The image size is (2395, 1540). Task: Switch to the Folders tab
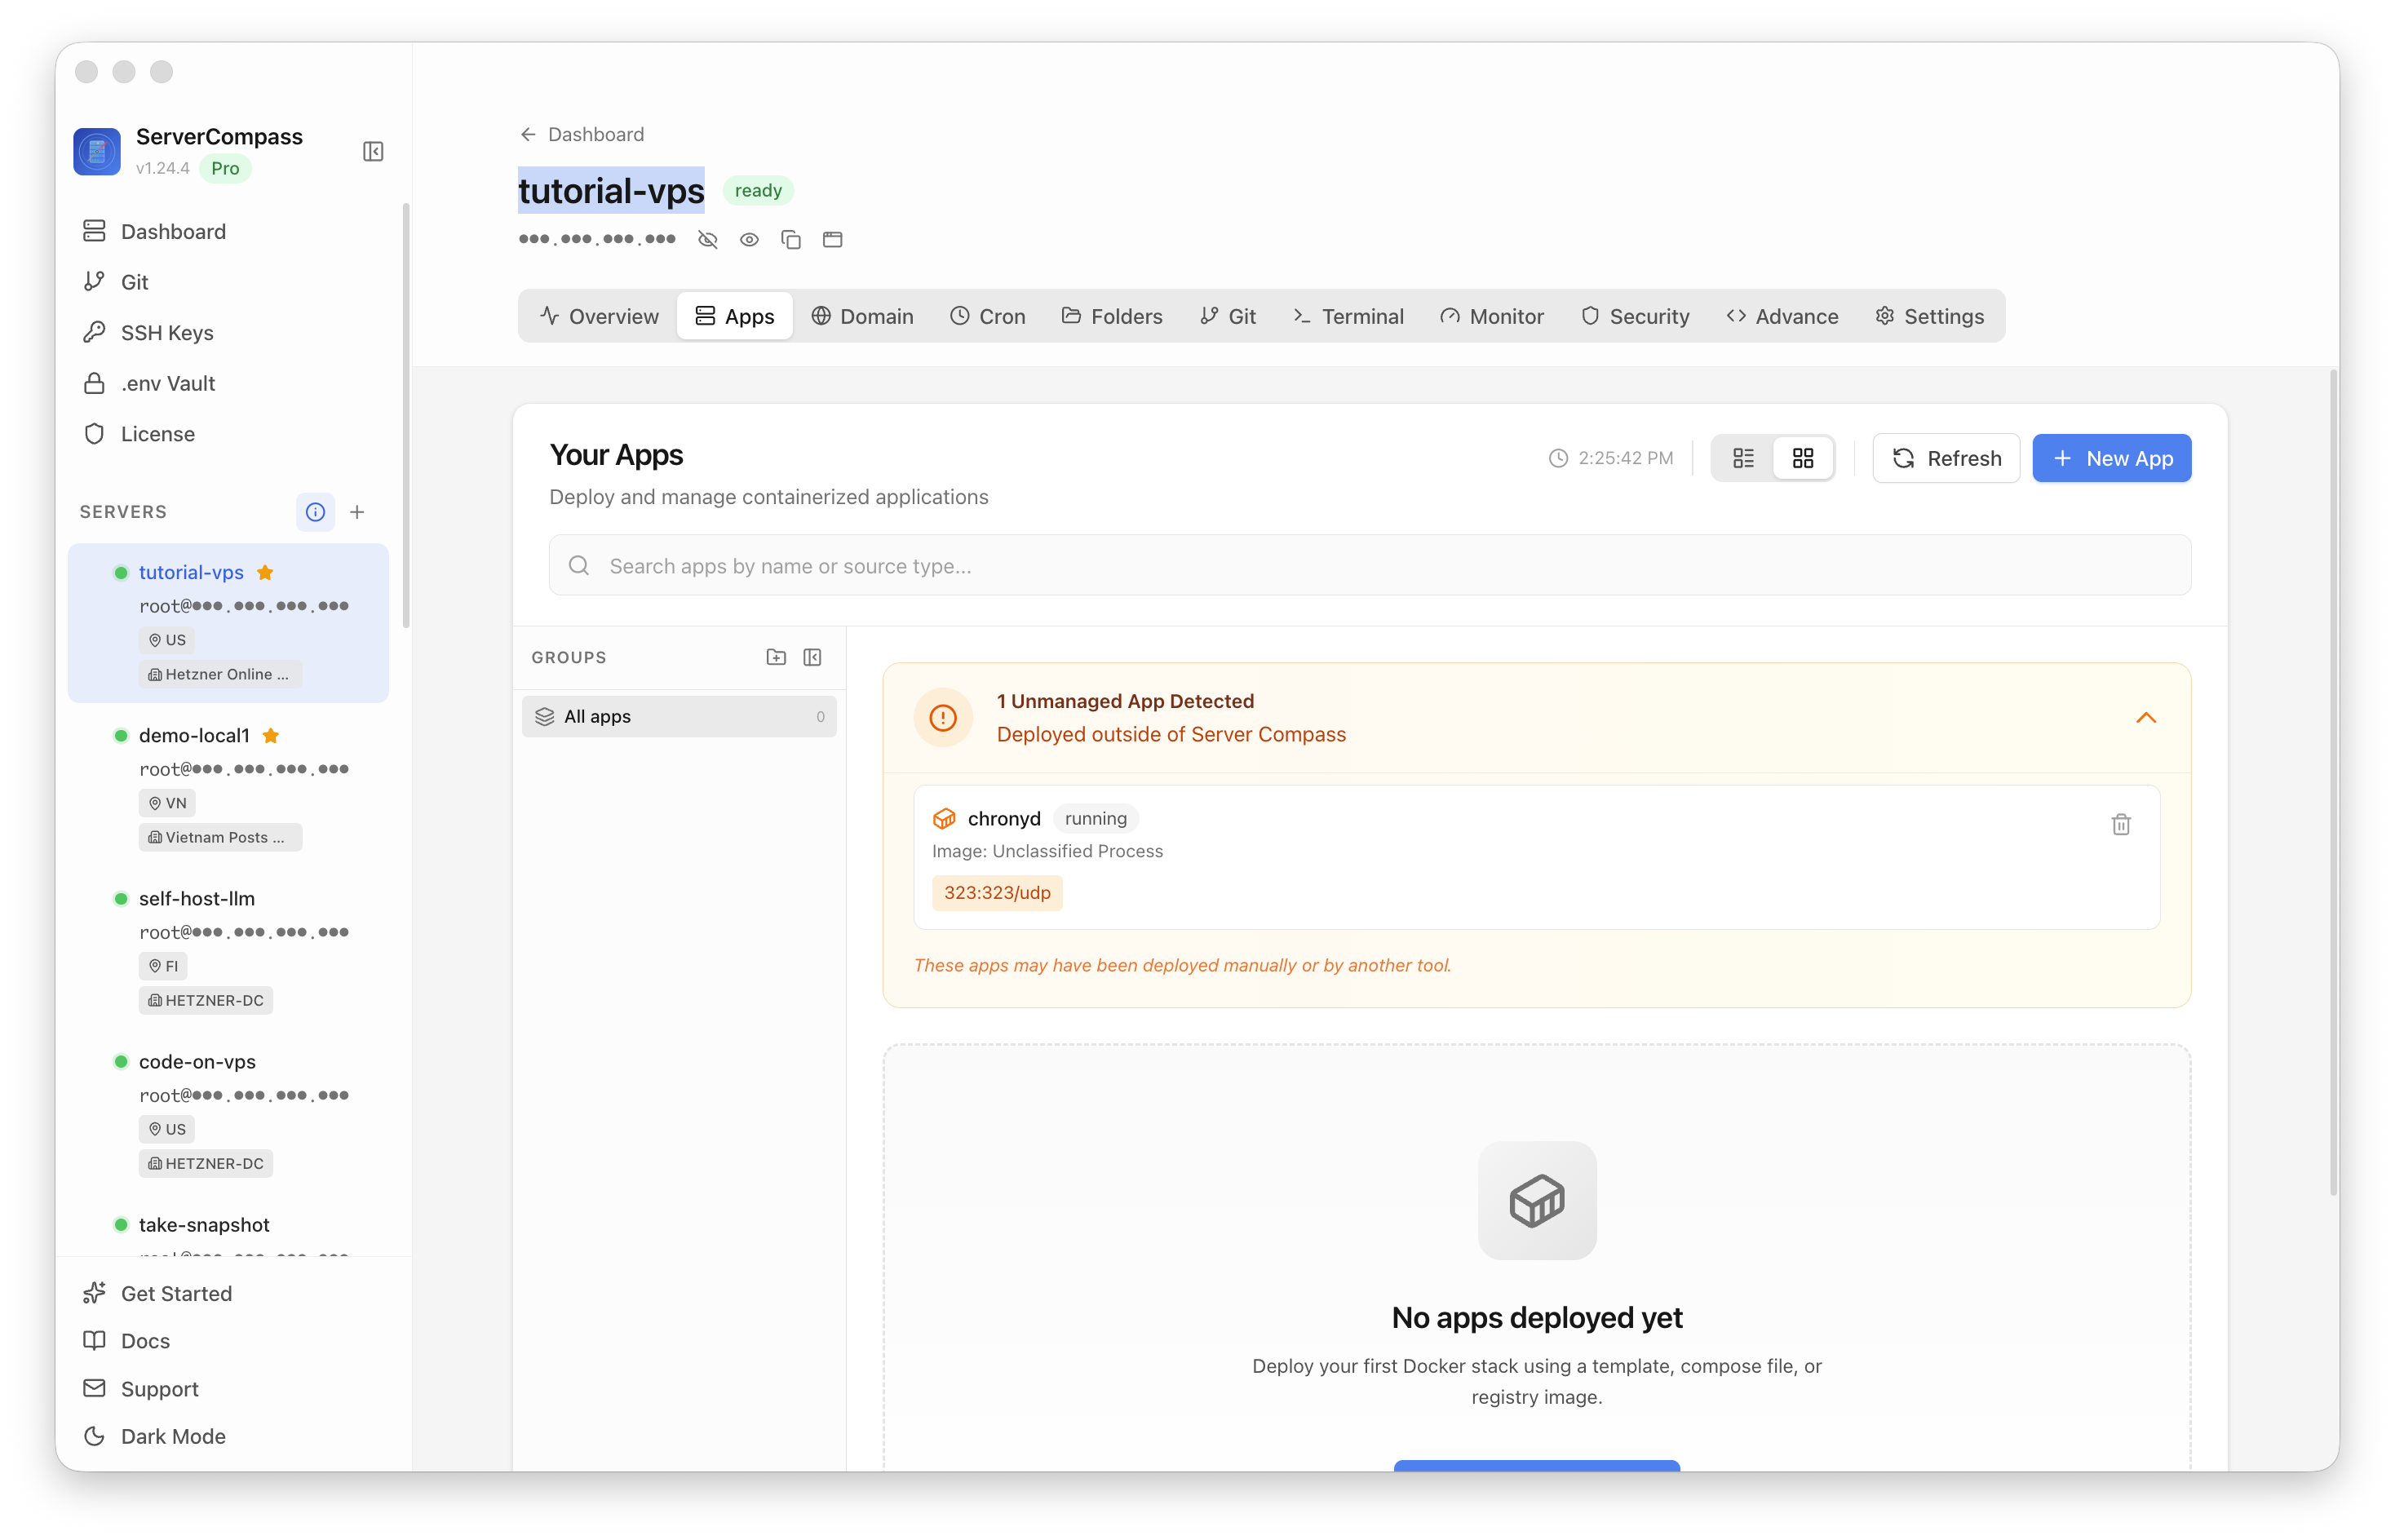(1112, 316)
